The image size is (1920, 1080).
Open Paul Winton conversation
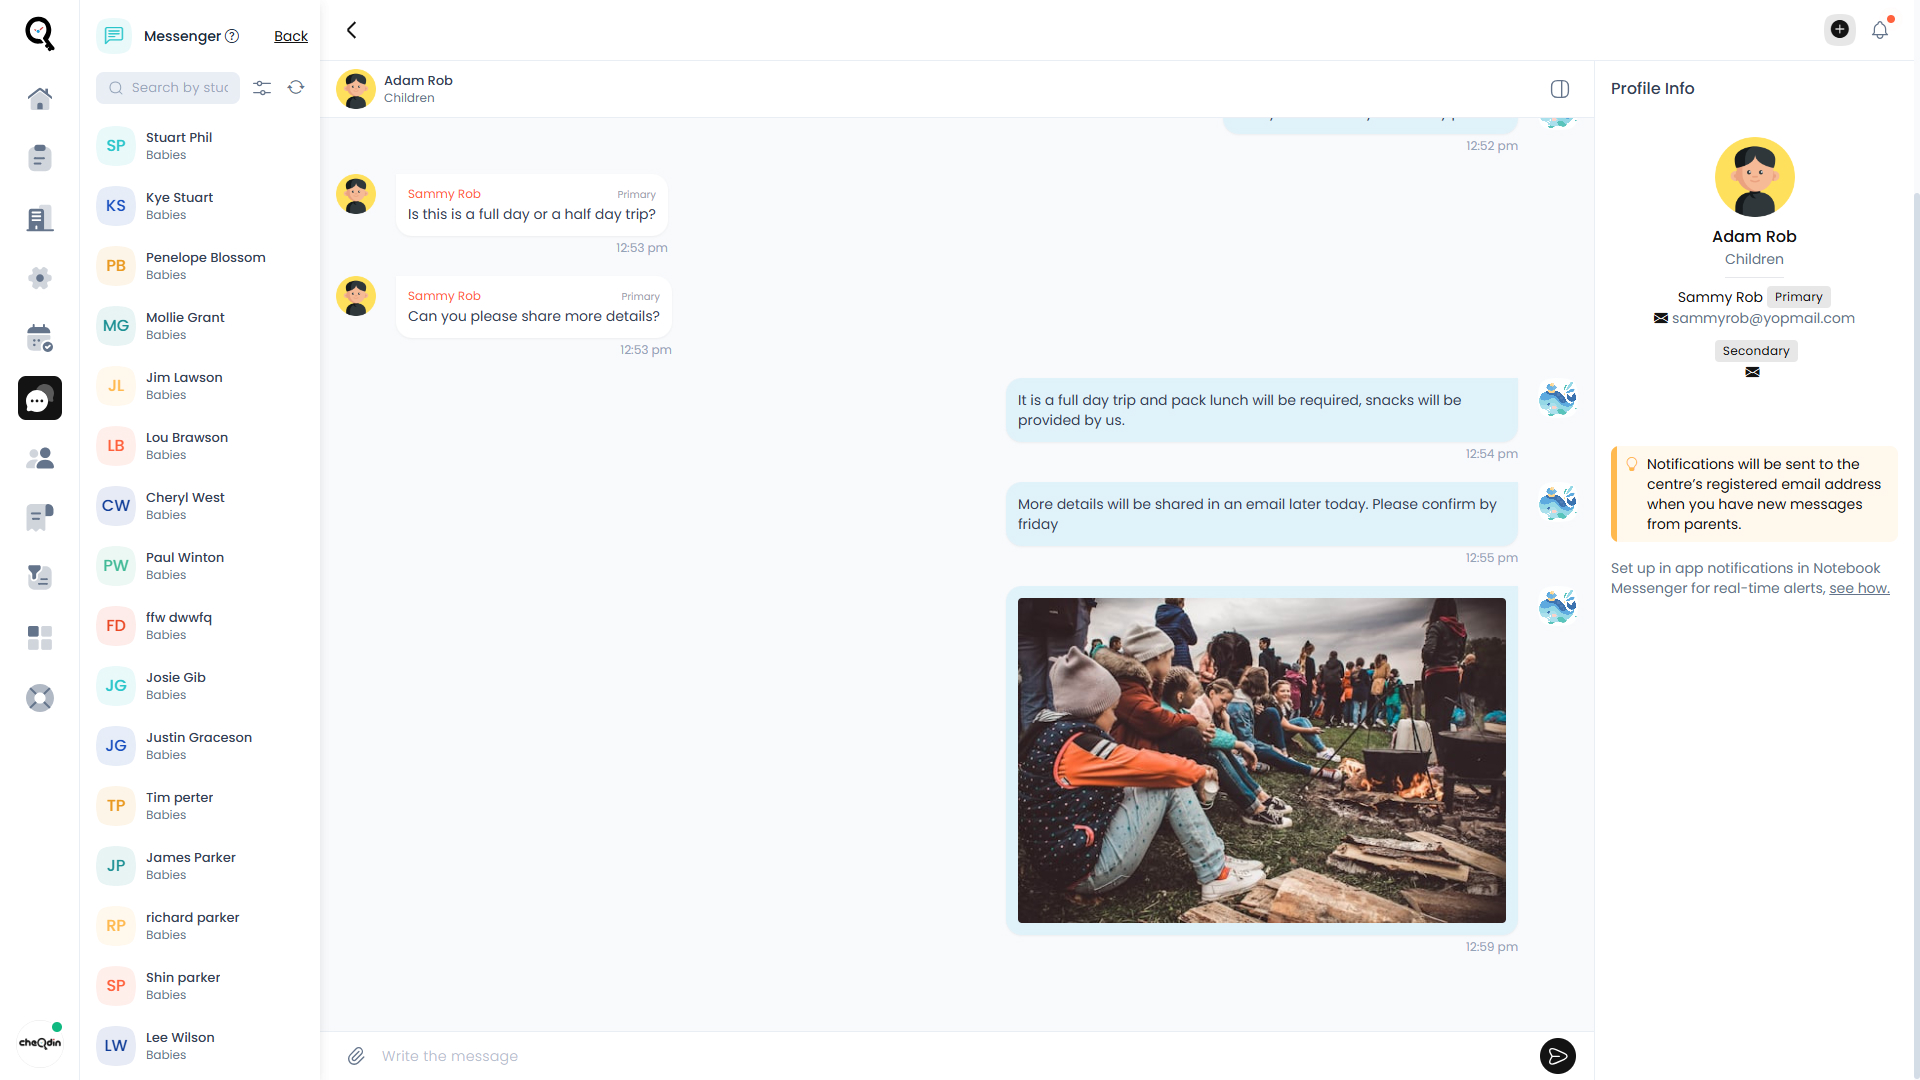pyautogui.click(x=200, y=566)
